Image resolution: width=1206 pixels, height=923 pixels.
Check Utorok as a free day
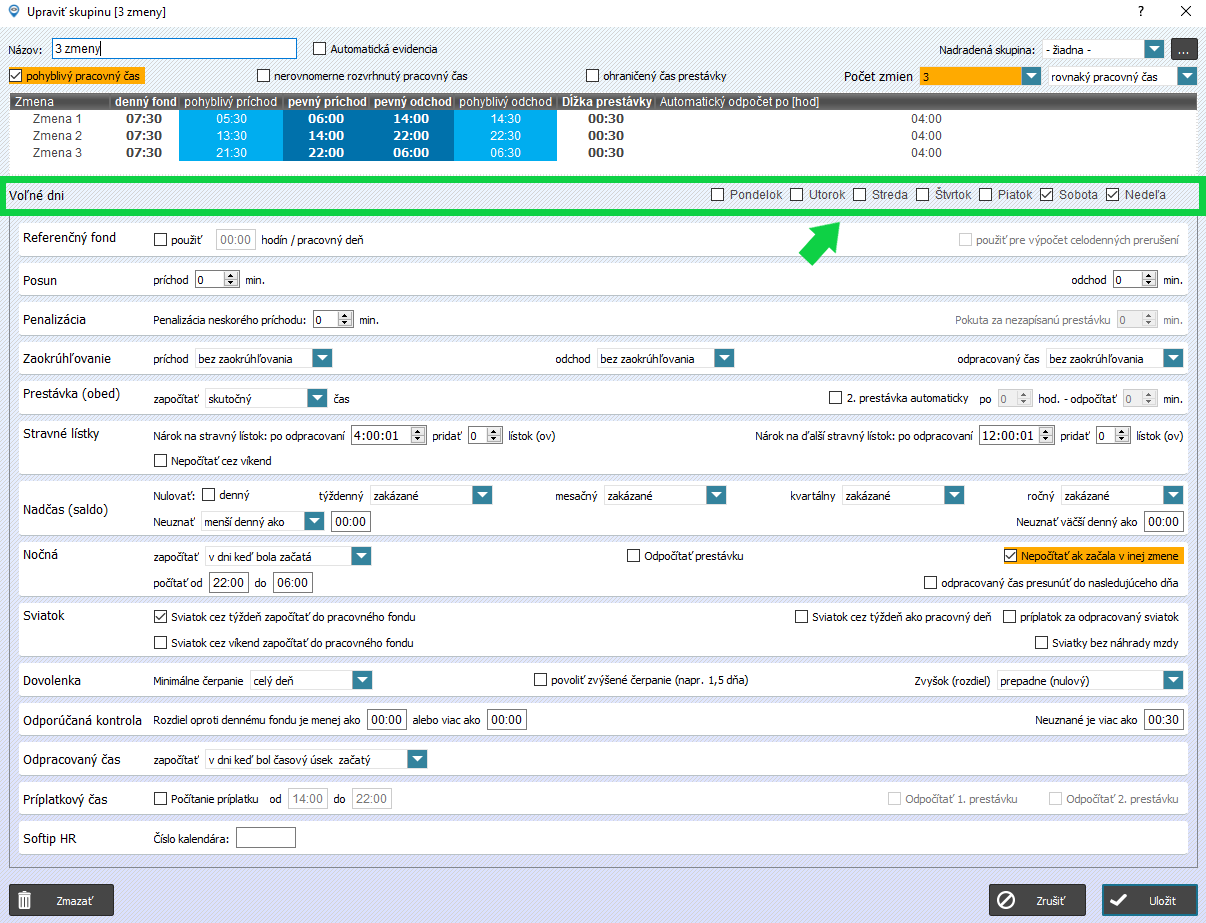(x=797, y=195)
